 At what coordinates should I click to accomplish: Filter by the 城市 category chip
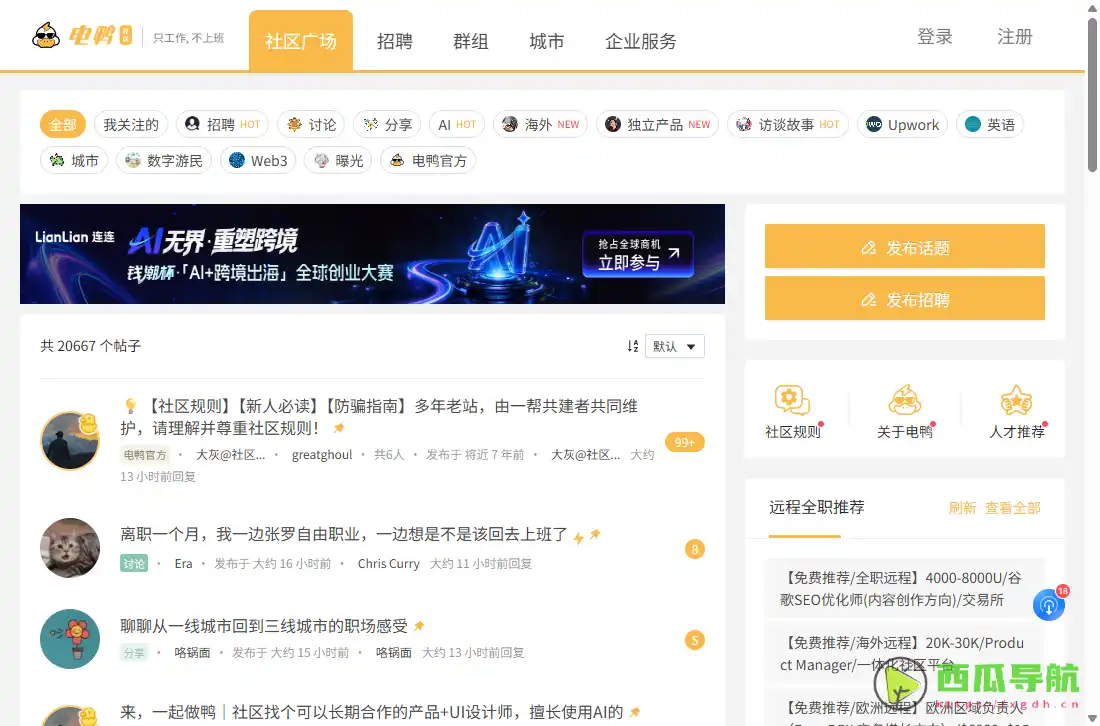(74, 161)
